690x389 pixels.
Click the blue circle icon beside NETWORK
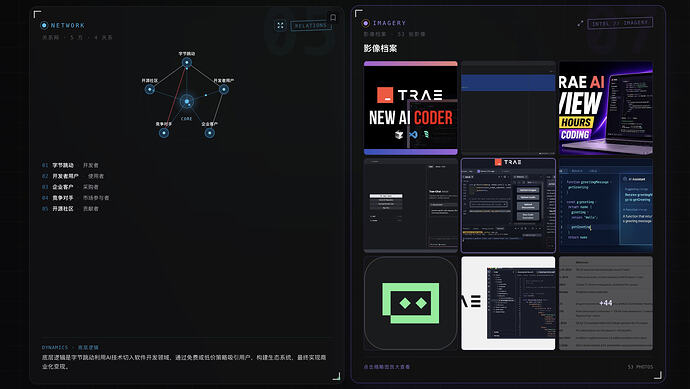tap(44, 26)
